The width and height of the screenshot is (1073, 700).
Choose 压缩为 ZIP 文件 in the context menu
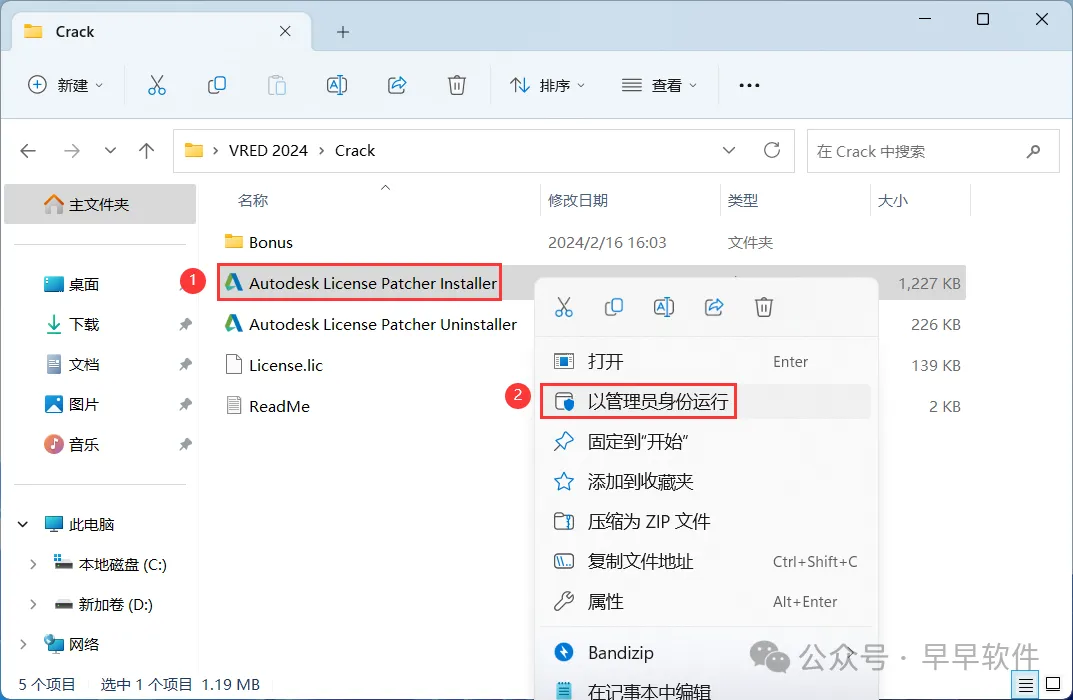click(x=706, y=522)
